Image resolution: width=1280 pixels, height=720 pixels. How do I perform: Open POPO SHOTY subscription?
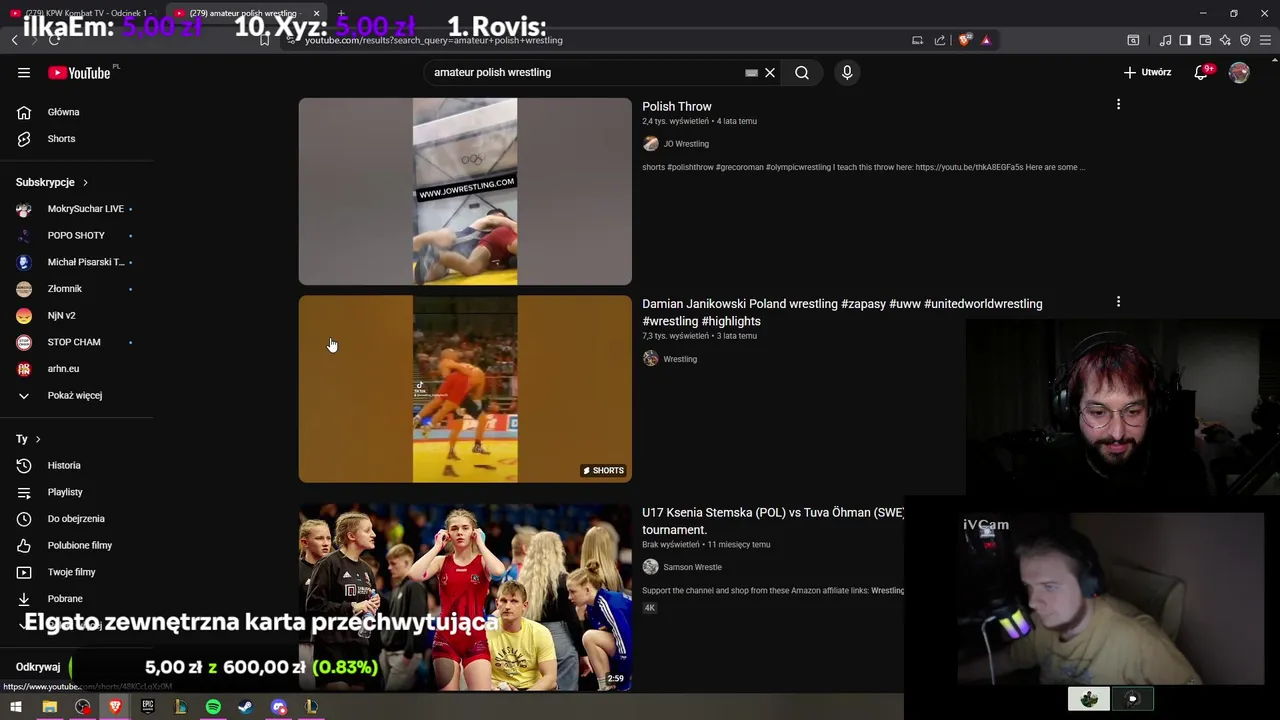coord(76,235)
